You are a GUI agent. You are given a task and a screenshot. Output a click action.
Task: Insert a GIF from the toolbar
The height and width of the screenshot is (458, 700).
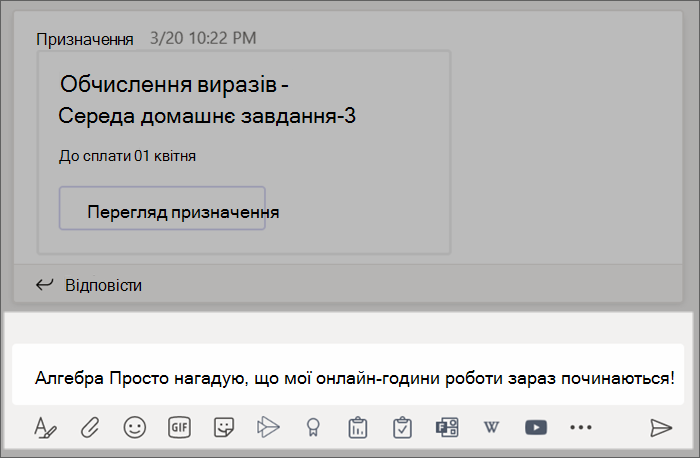179,428
